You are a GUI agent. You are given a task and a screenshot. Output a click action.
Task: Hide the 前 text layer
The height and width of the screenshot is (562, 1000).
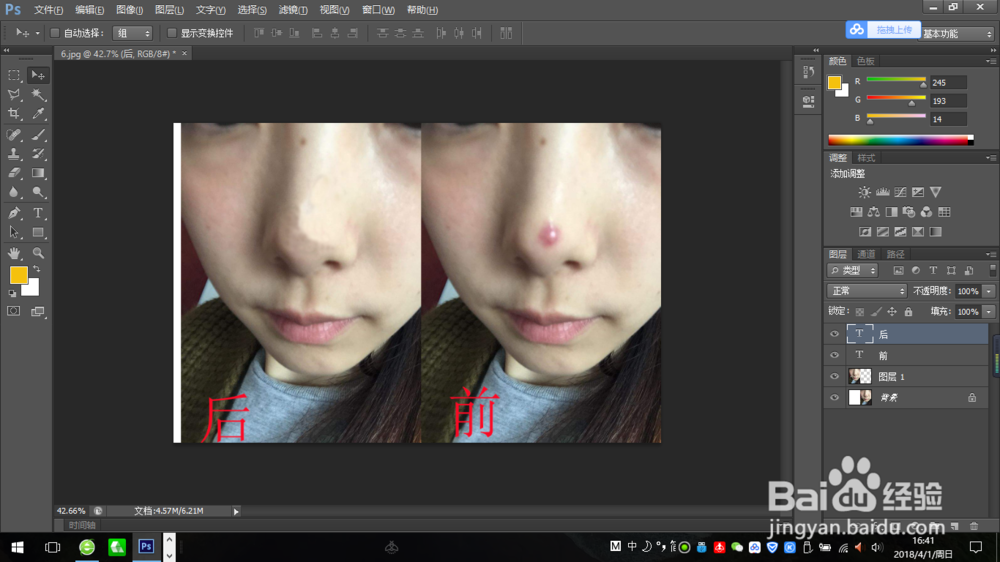pyautogui.click(x=834, y=355)
